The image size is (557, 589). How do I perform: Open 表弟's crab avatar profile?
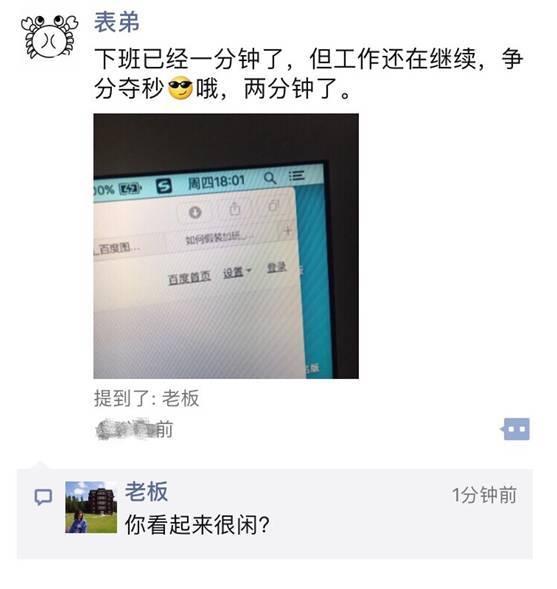click(50, 37)
